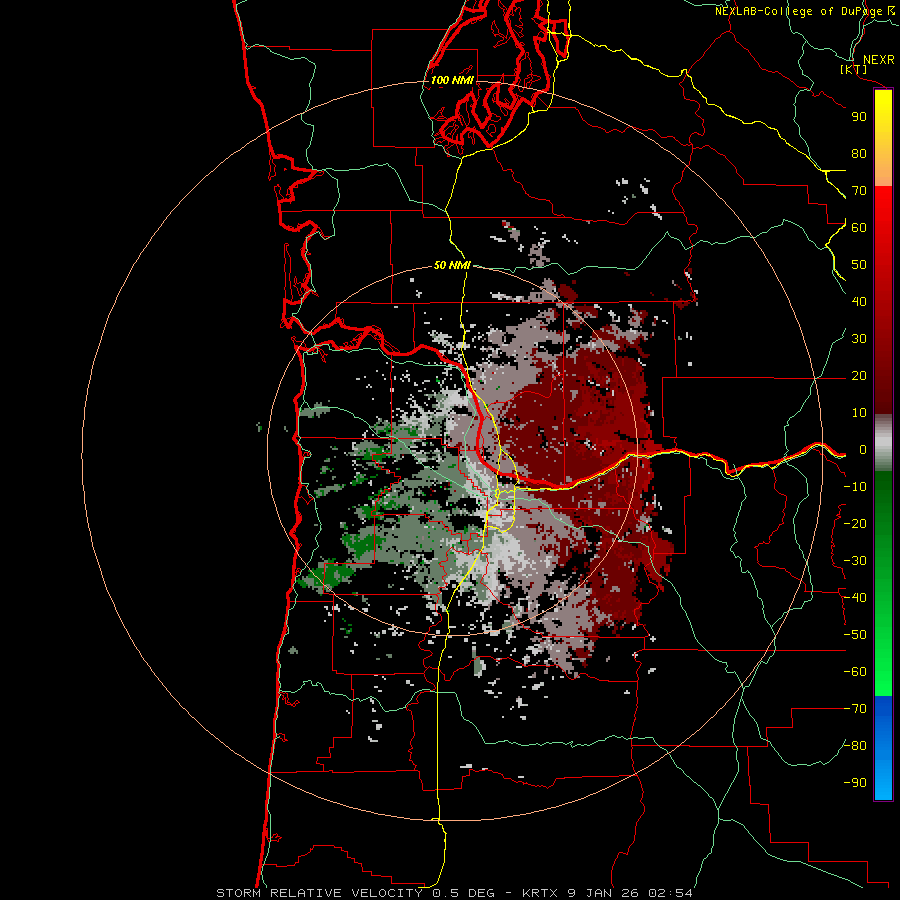Click the STORM RELATIVE VELOCITY product caption
This screenshot has height=900, width=900.
coord(454,893)
